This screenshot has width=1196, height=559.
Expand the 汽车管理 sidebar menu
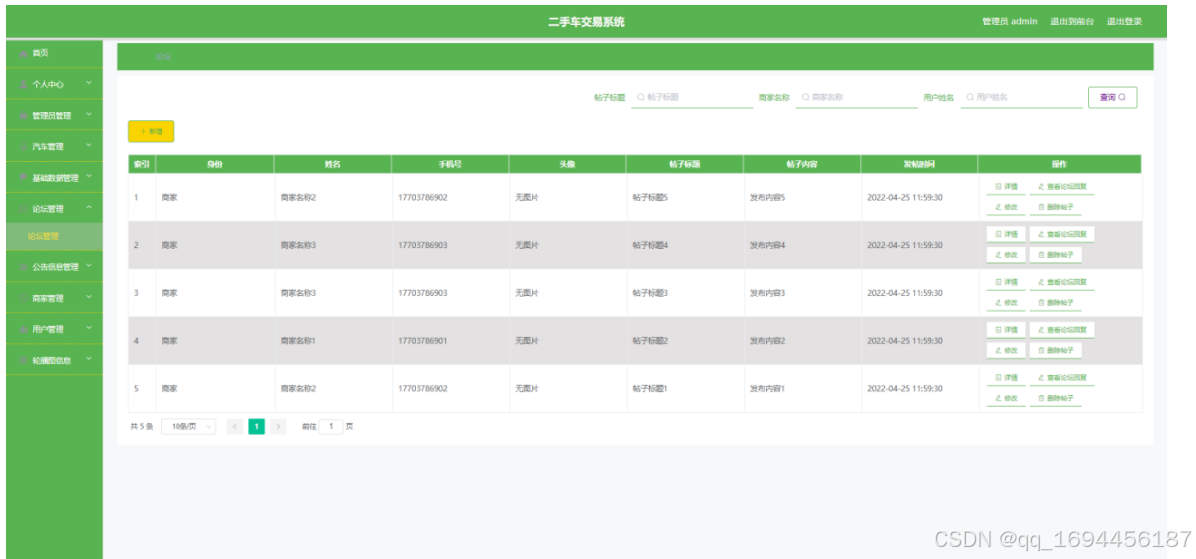pos(53,146)
